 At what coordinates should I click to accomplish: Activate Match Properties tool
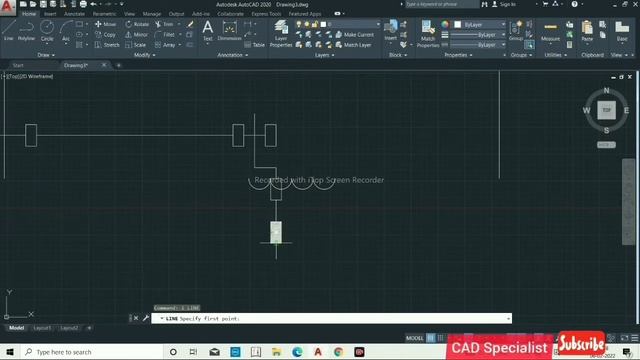click(428, 33)
